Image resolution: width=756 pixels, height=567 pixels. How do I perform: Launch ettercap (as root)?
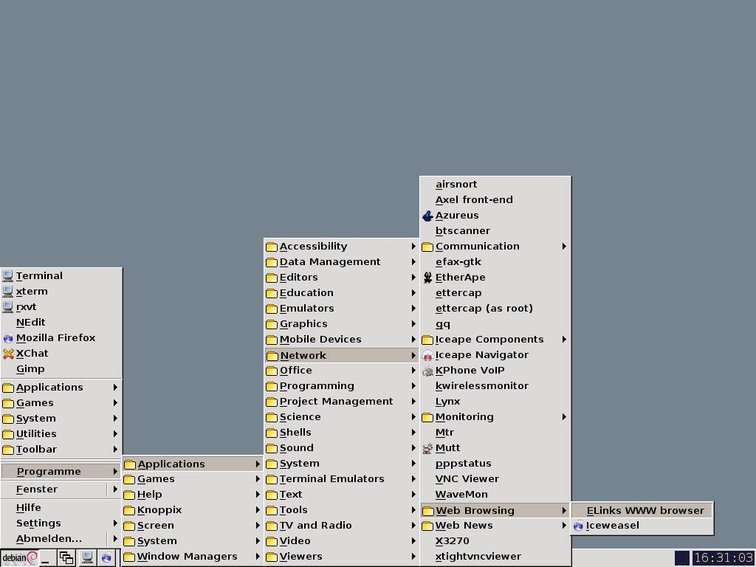click(495, 309)
